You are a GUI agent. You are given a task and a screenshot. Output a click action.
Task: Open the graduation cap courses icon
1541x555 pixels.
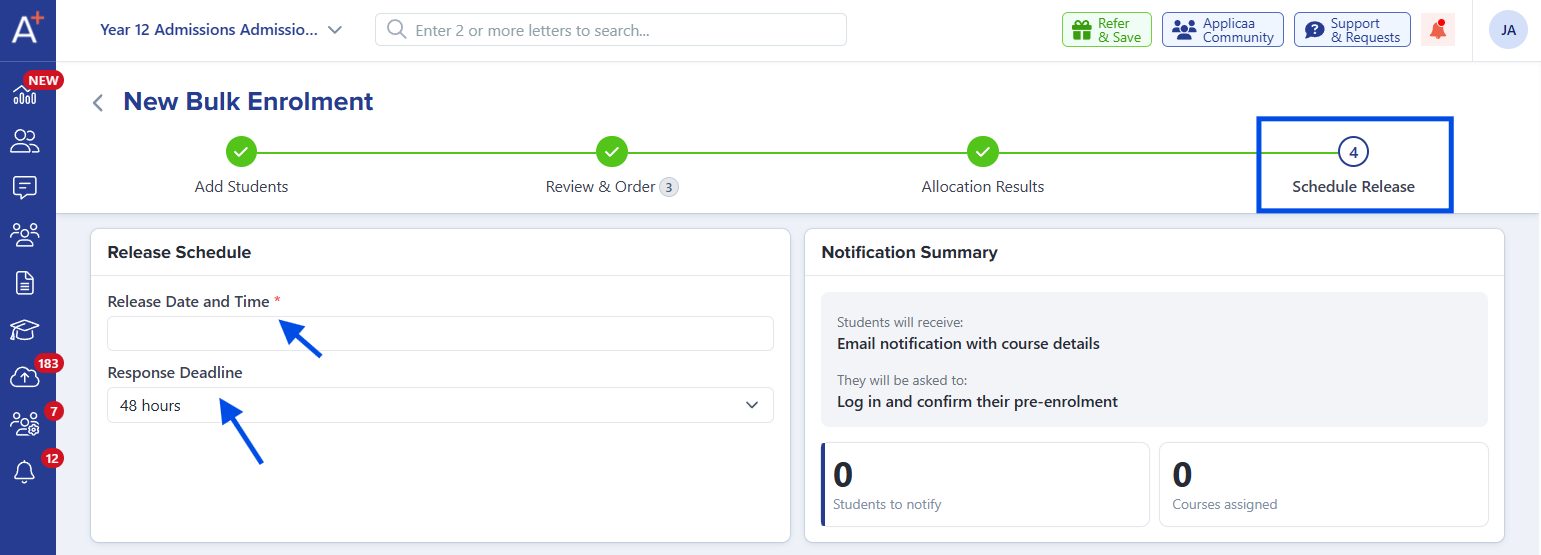coord(25,330)
